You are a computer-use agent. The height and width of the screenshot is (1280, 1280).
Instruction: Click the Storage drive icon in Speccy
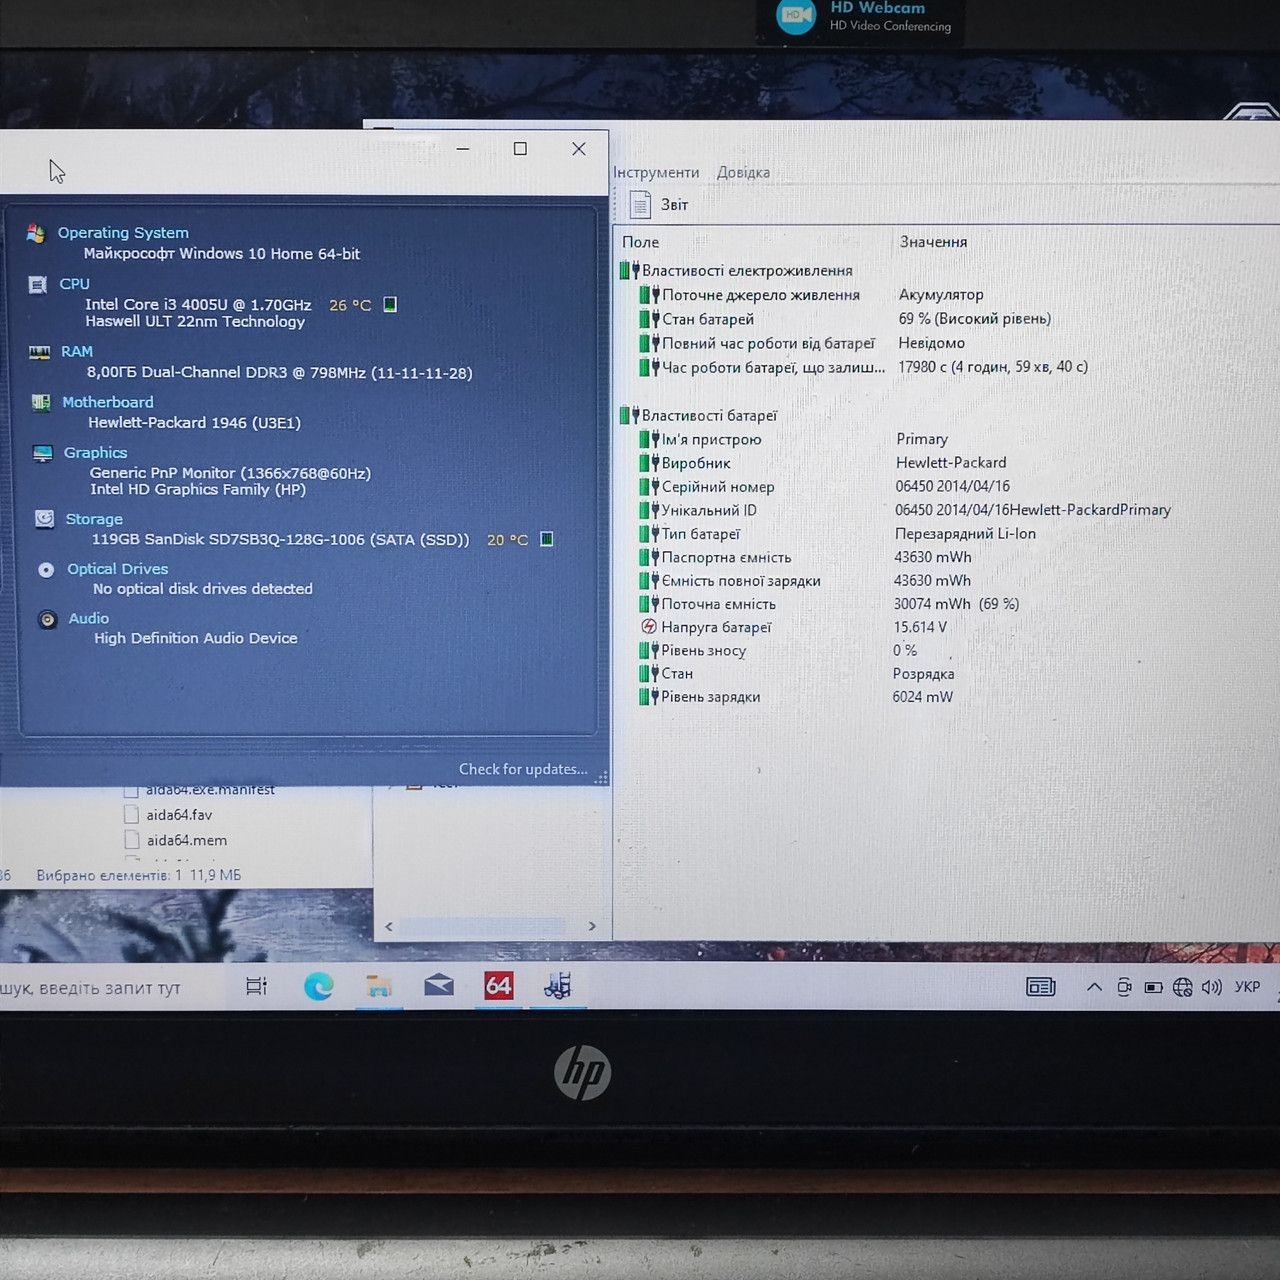44,519
